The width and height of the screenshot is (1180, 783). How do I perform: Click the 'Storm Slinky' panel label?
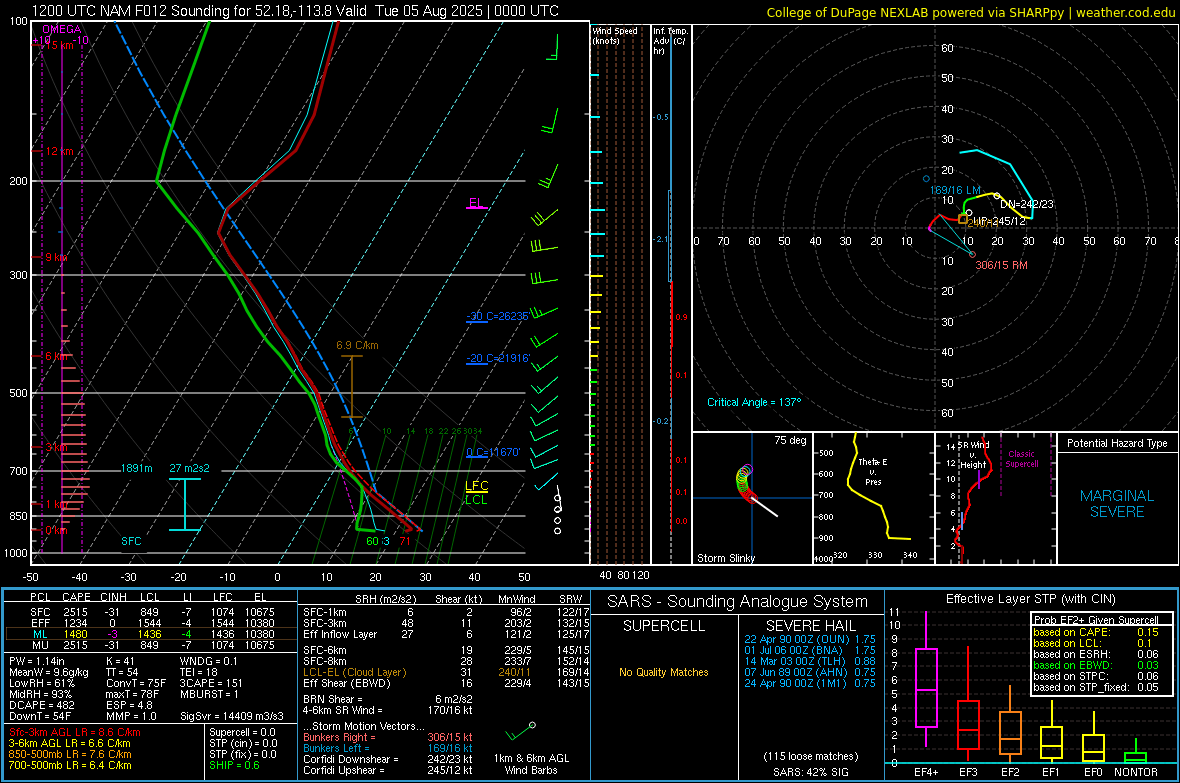coord(725,558)
